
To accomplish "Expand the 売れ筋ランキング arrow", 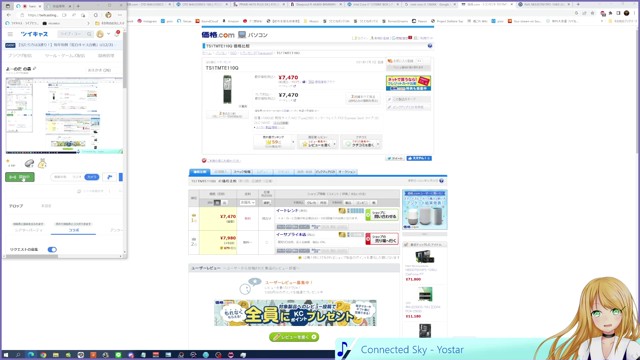I will pos(293,142).
